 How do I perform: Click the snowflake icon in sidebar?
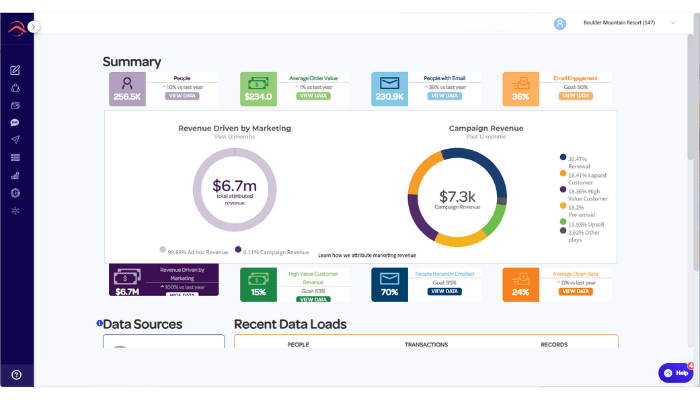click(x=15, y=210)
